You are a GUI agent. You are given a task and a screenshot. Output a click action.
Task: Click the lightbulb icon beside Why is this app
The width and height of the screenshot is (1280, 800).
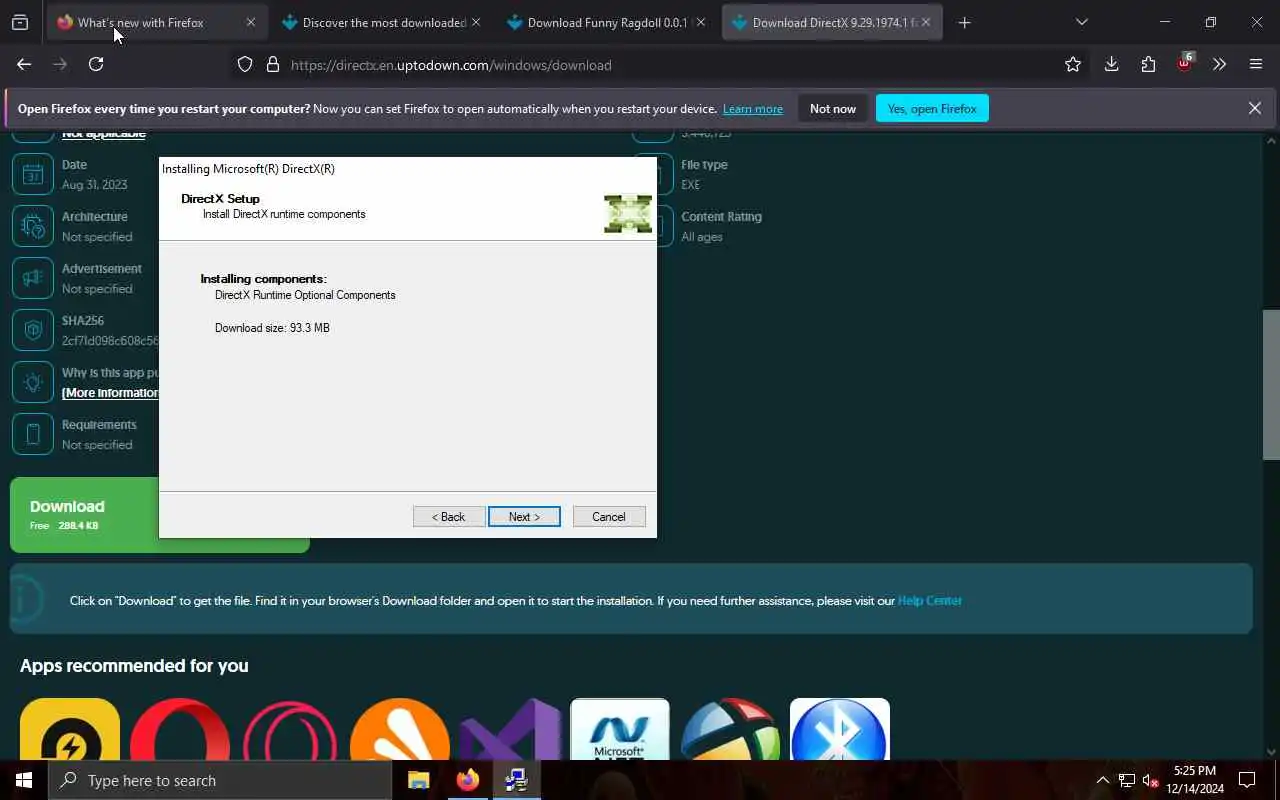(x=33, y=383)
